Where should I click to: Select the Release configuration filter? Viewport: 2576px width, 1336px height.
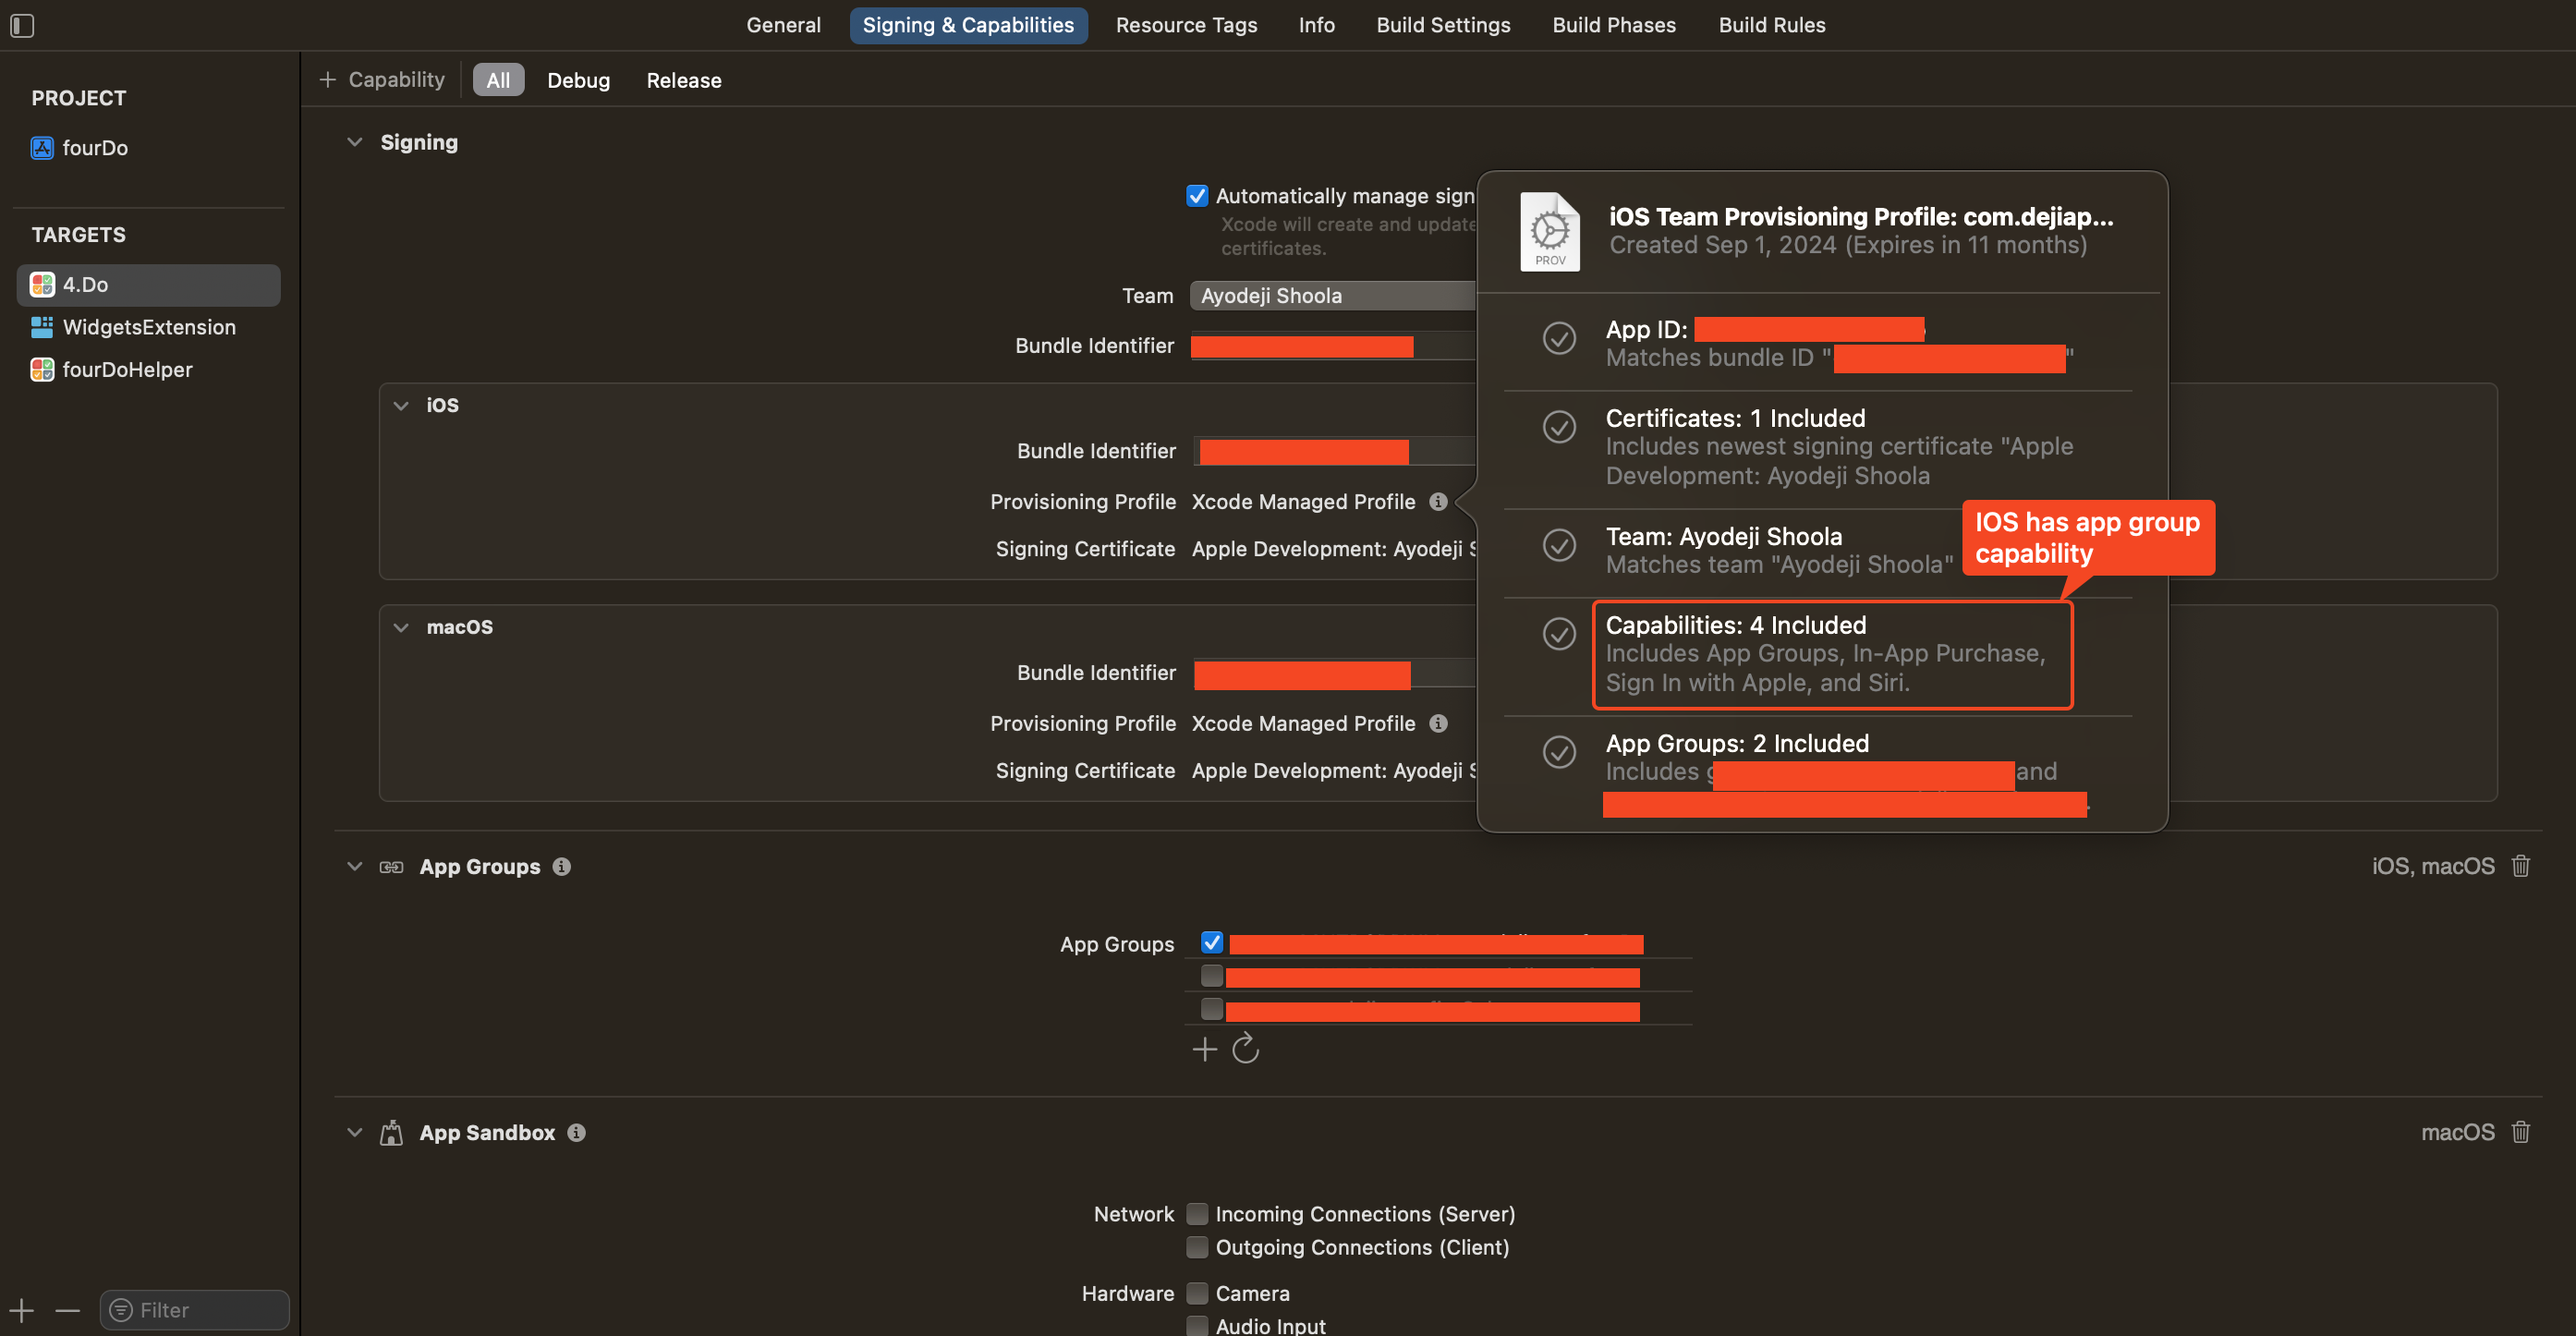684,80
